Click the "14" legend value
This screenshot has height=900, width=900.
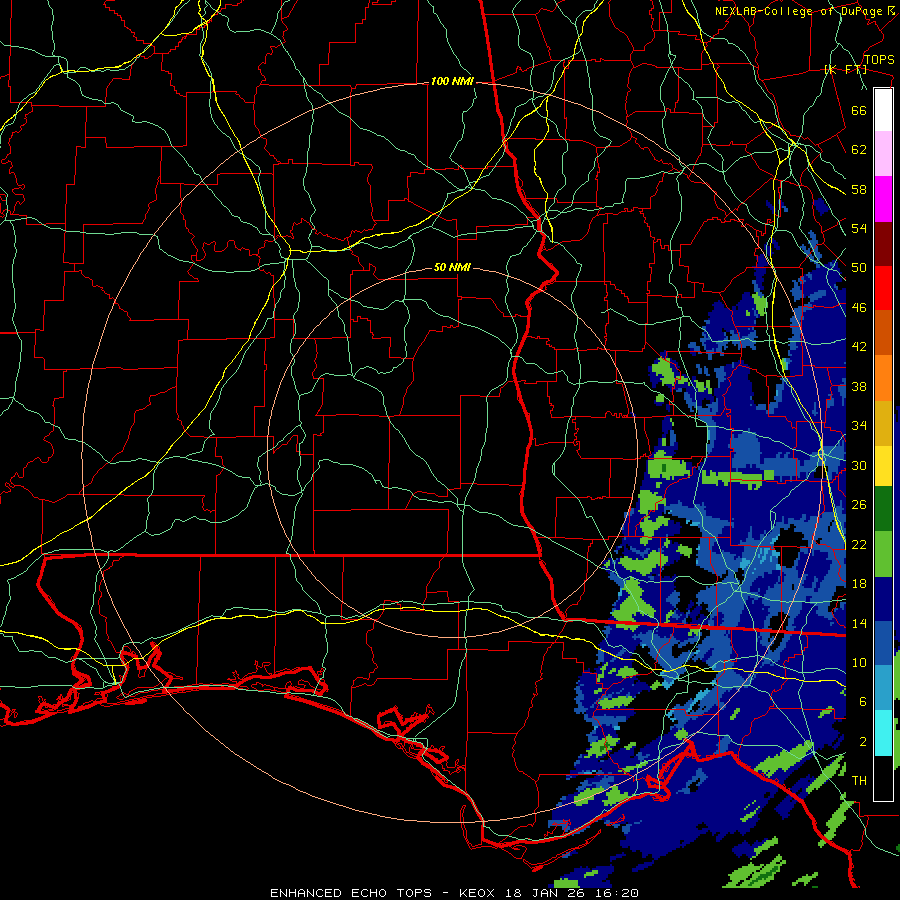pos(859,623)
